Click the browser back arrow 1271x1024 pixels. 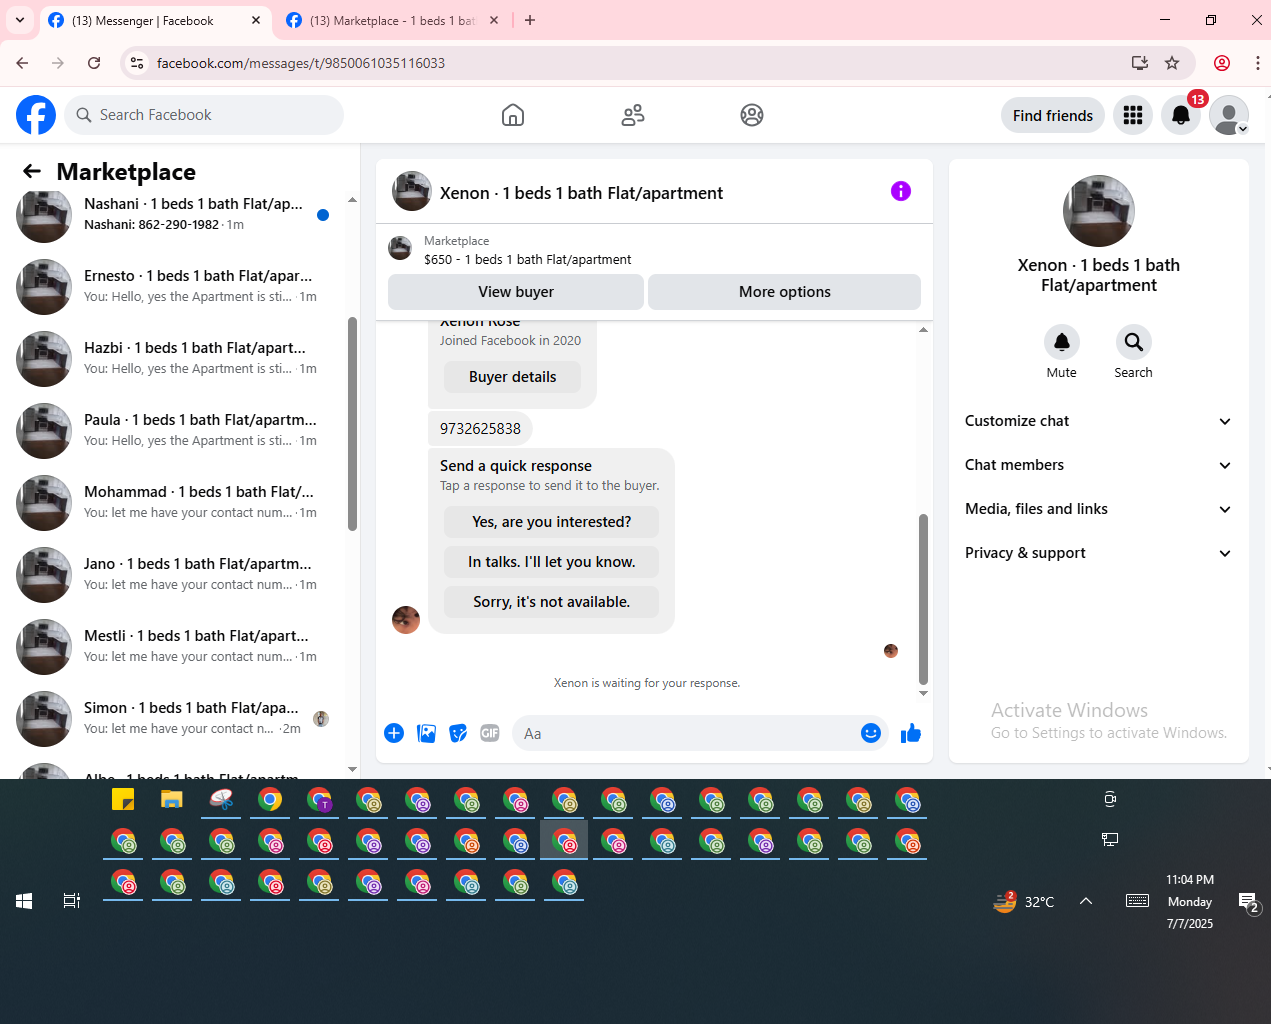point(22,63)
